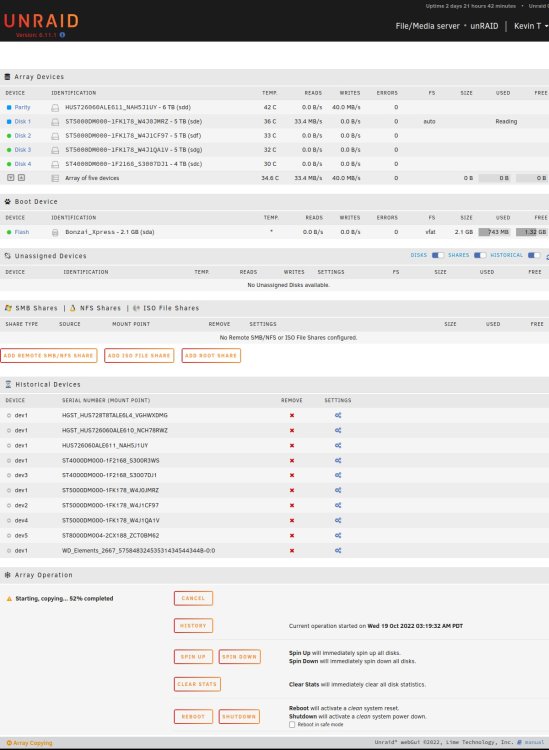Click drive icon next to ST4000DM000 (sdc)

point(55,164)
